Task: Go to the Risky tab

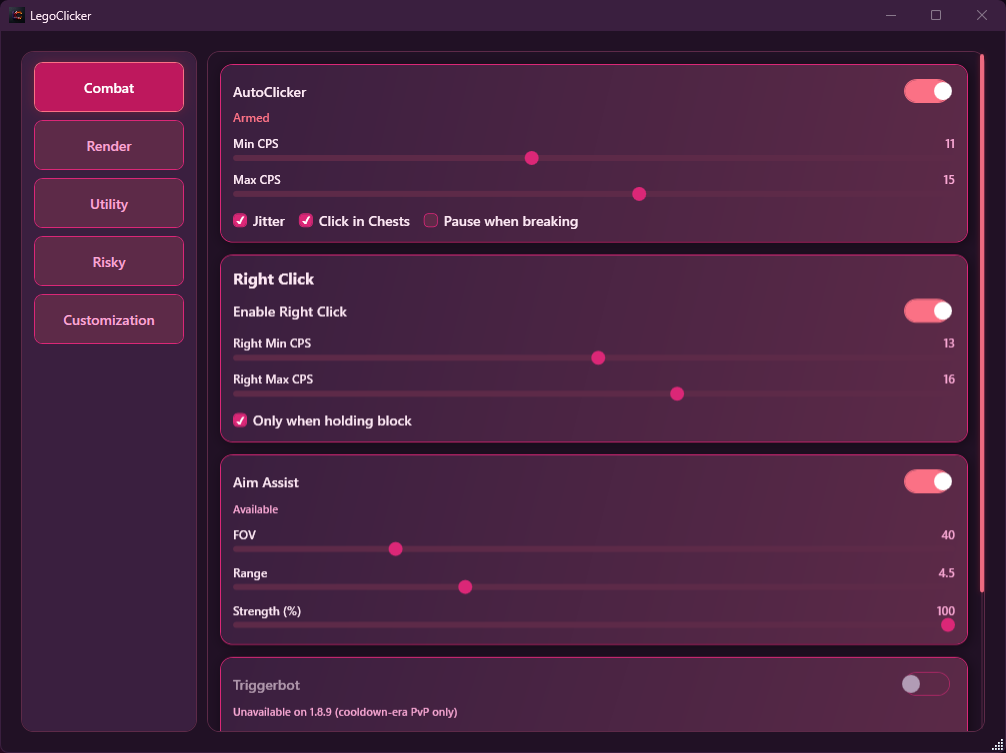Action: (109, 262)
